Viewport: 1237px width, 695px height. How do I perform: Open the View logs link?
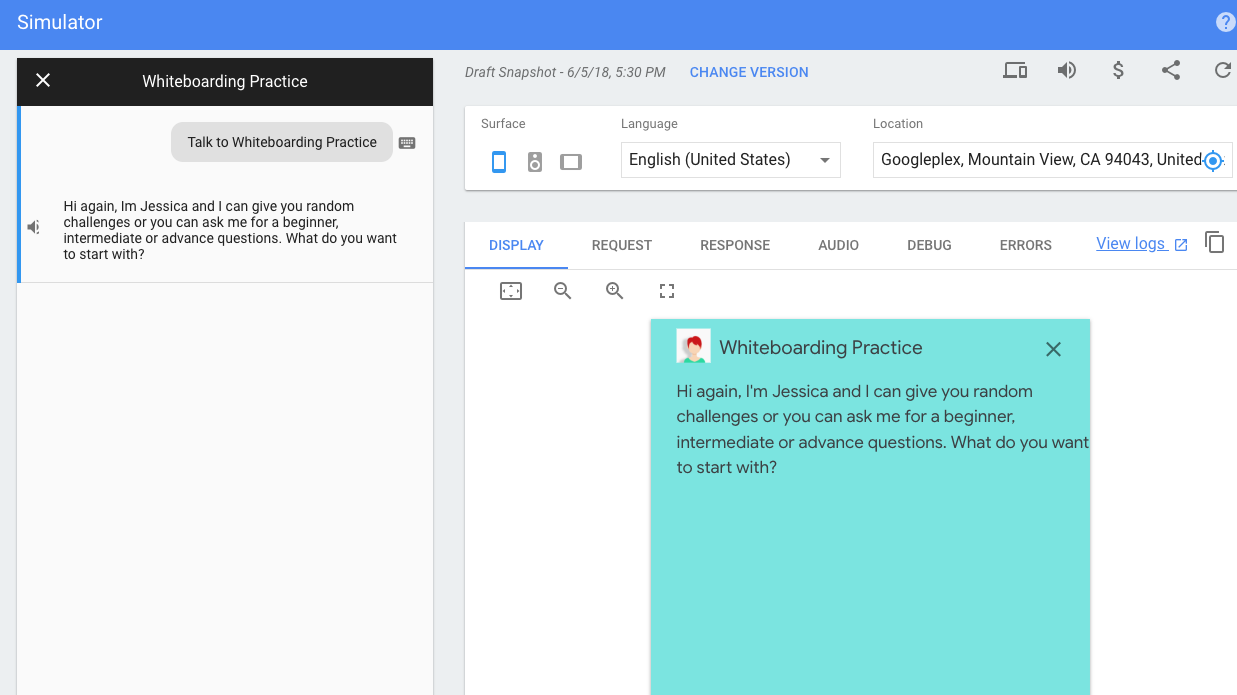click(x=1142, y=244)
